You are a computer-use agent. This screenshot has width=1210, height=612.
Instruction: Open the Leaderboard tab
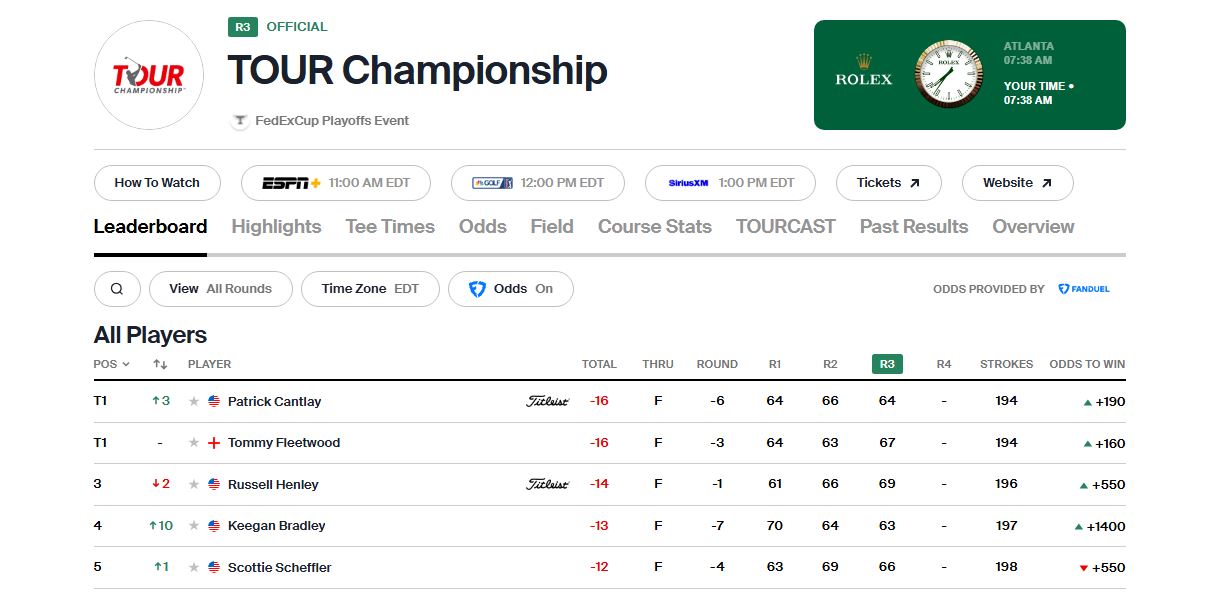click(x=150, y=227)
